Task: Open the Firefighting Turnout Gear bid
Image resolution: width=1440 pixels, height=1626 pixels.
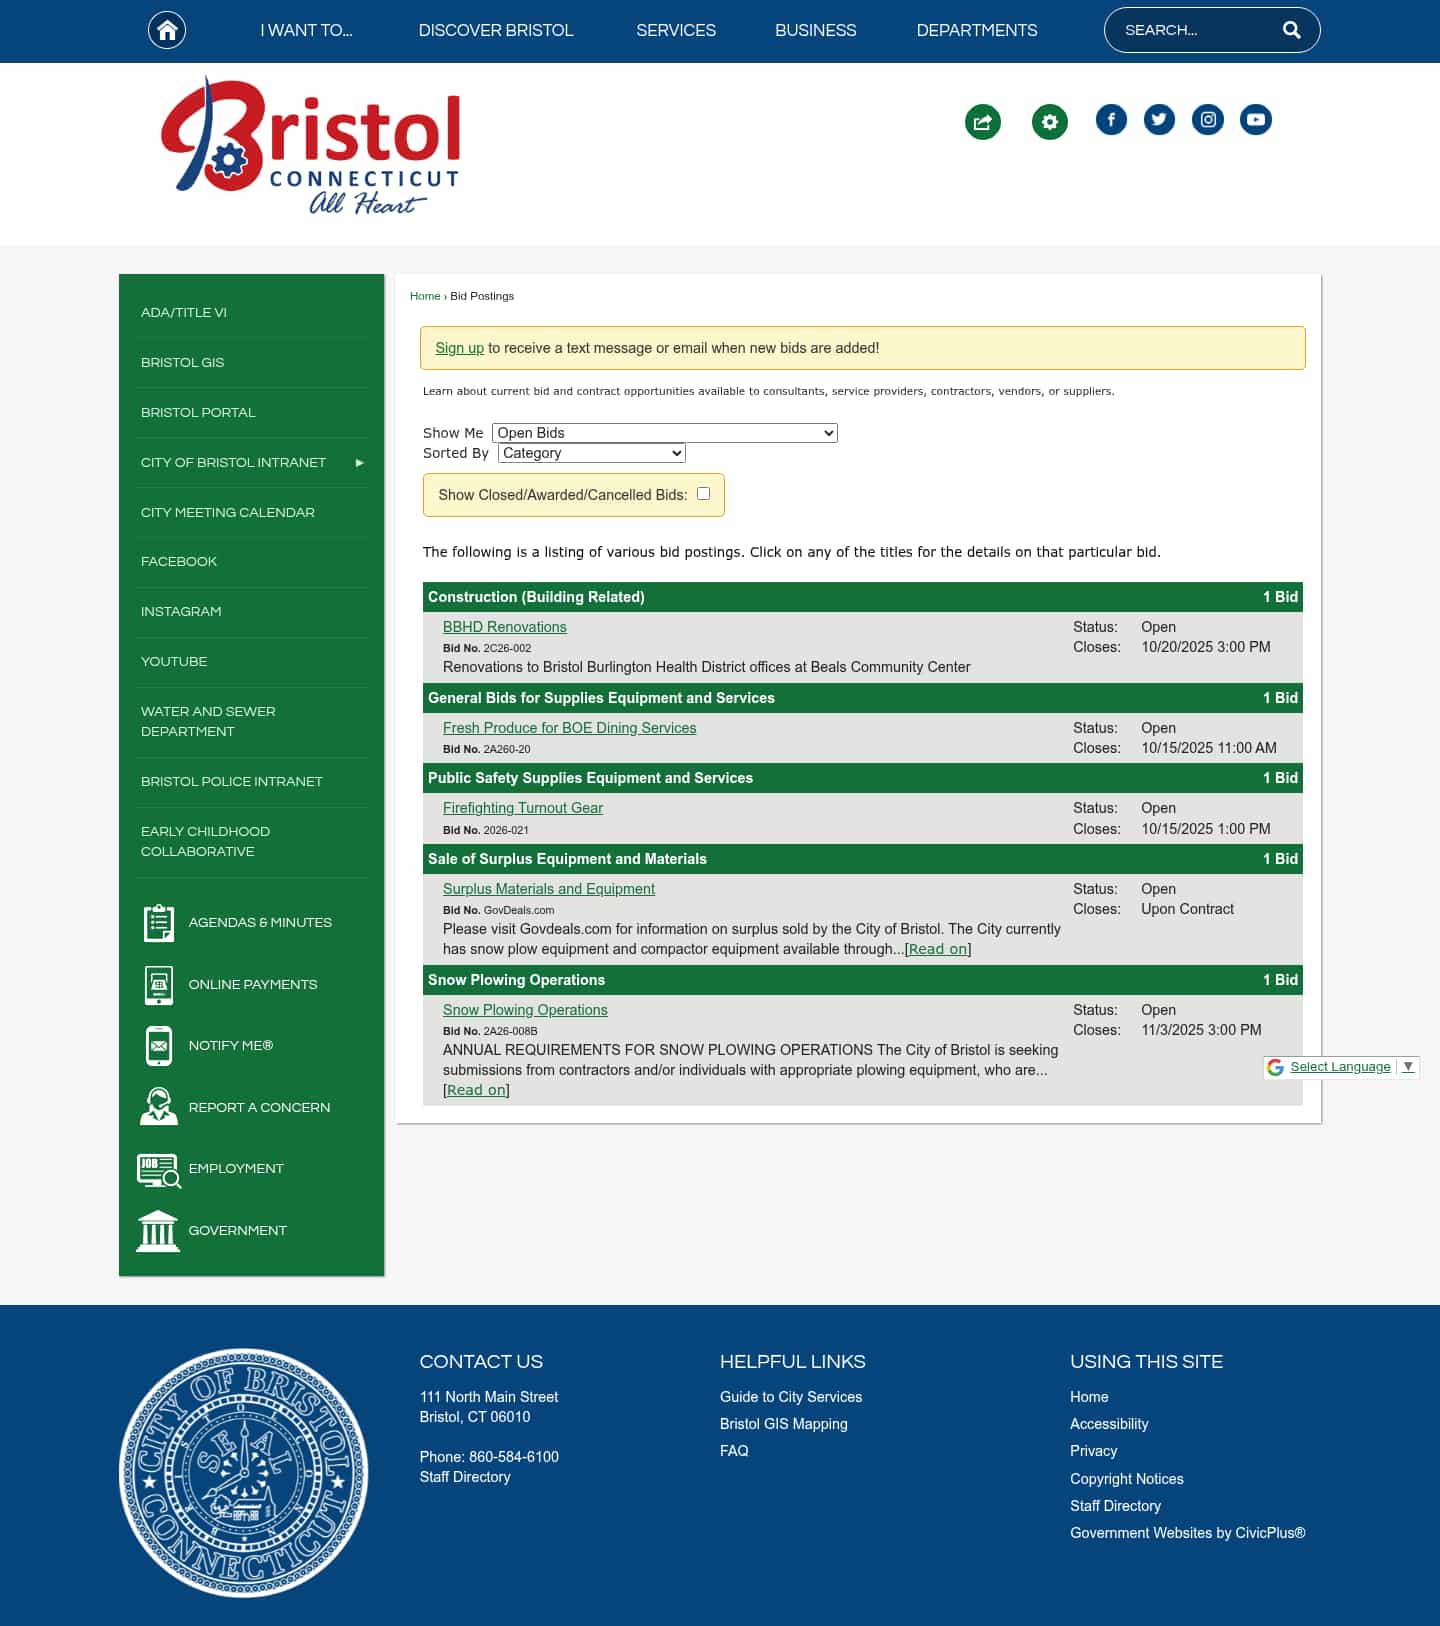Action: click(523, 808)
